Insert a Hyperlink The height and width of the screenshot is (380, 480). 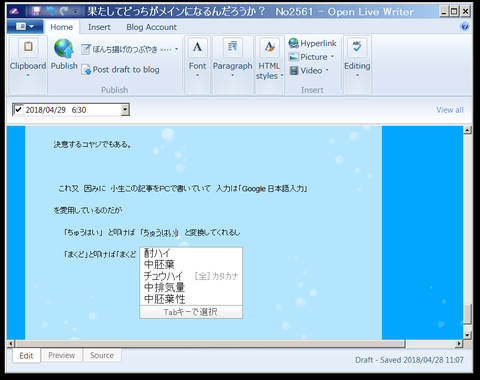[x=313, y=43]
